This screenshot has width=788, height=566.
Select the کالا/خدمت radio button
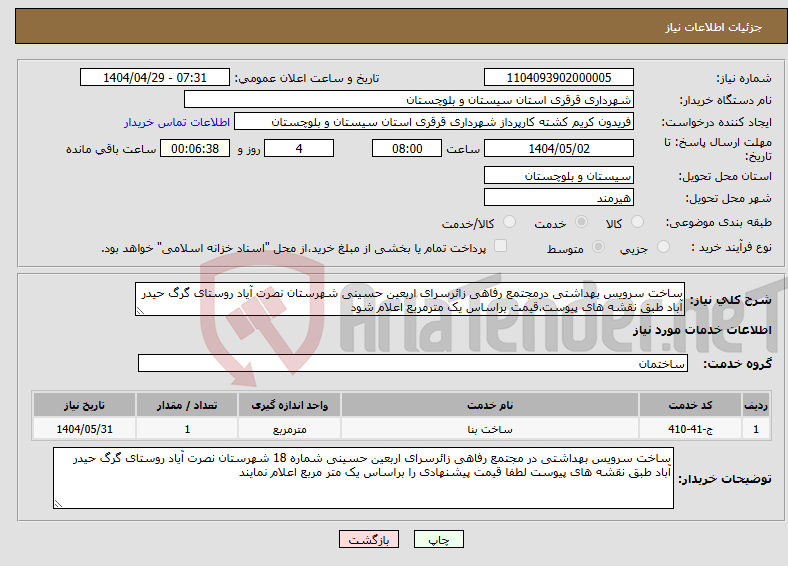pos(509,222)
